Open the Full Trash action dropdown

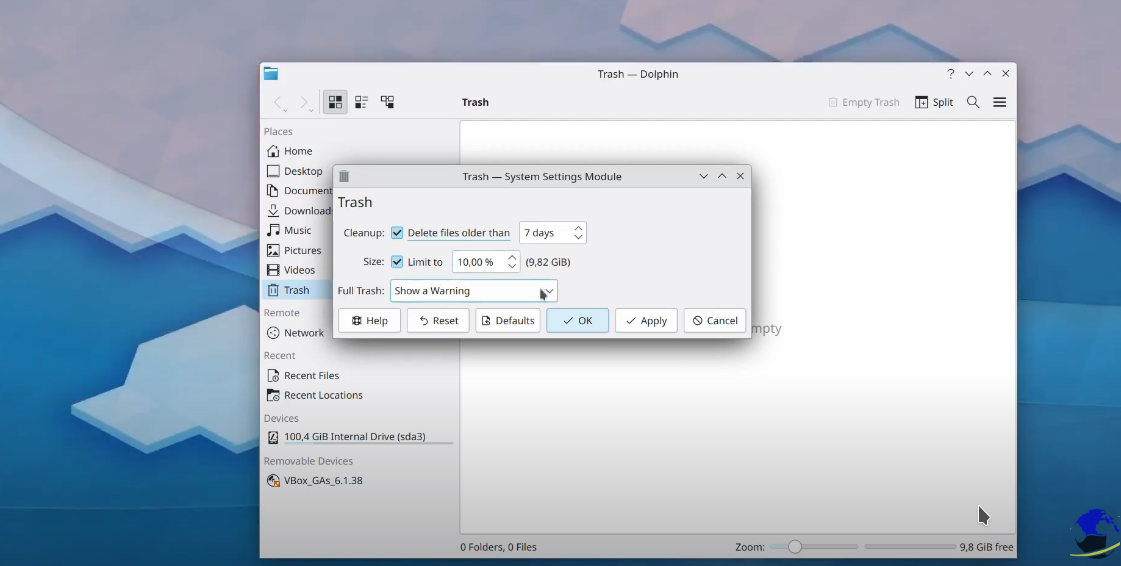coord(473,291)
